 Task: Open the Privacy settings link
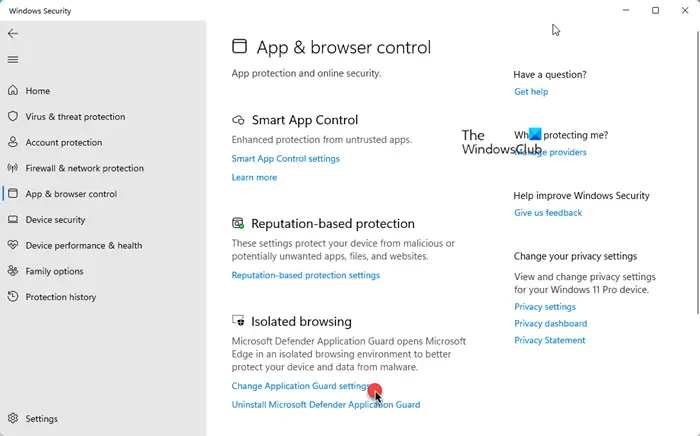pyautogui.click(x=545, y=307)
